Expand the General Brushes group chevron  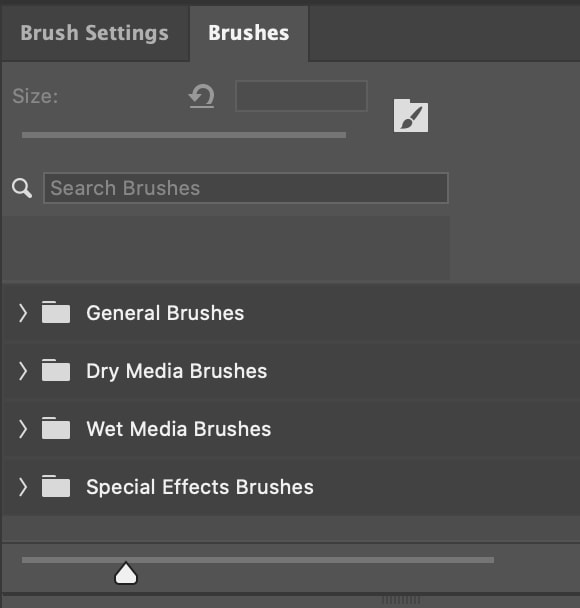click(x=23, y=313)
